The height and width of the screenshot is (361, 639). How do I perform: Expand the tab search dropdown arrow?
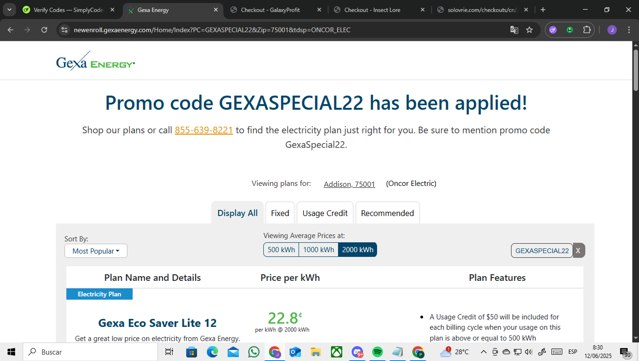(9, 10)
